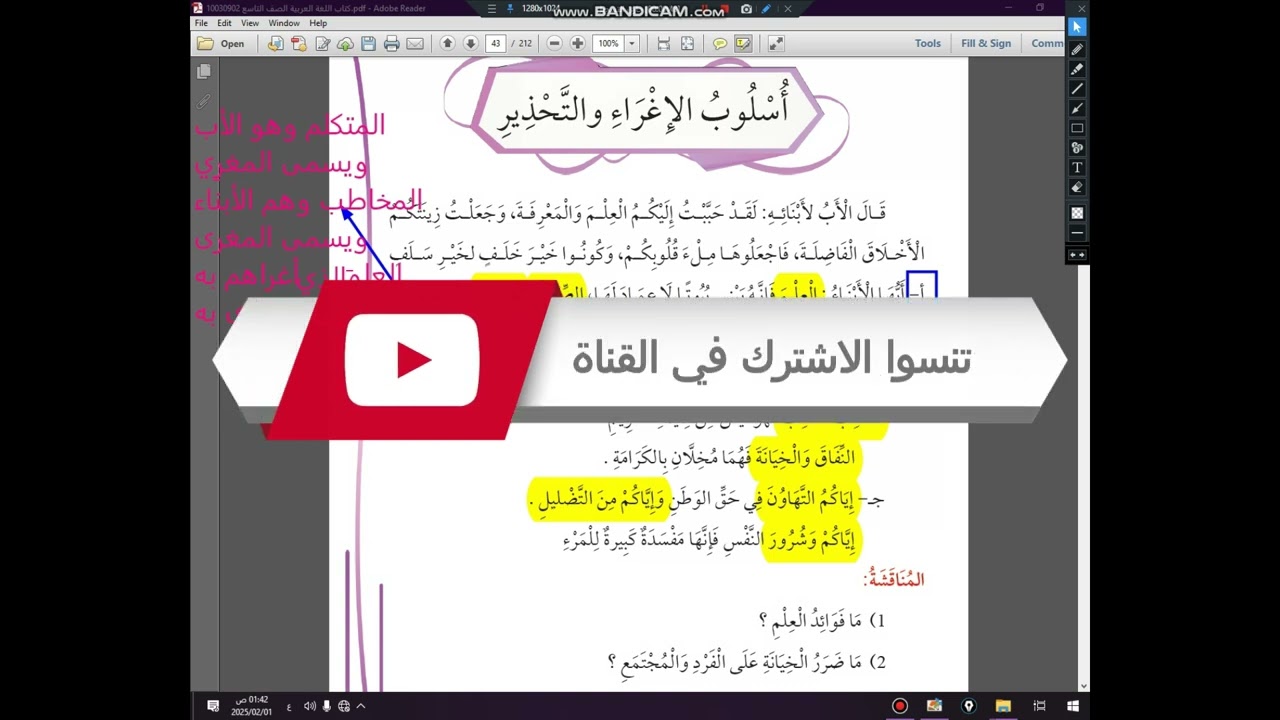Click the taskbar microphone icon
1280x720 pixels.
click(326, 706)
